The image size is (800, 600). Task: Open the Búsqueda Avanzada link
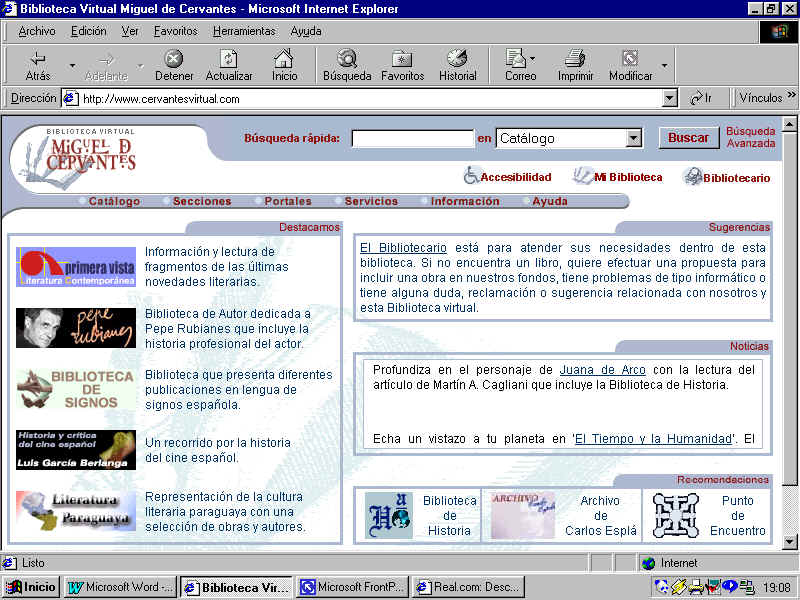pos(751,137)
